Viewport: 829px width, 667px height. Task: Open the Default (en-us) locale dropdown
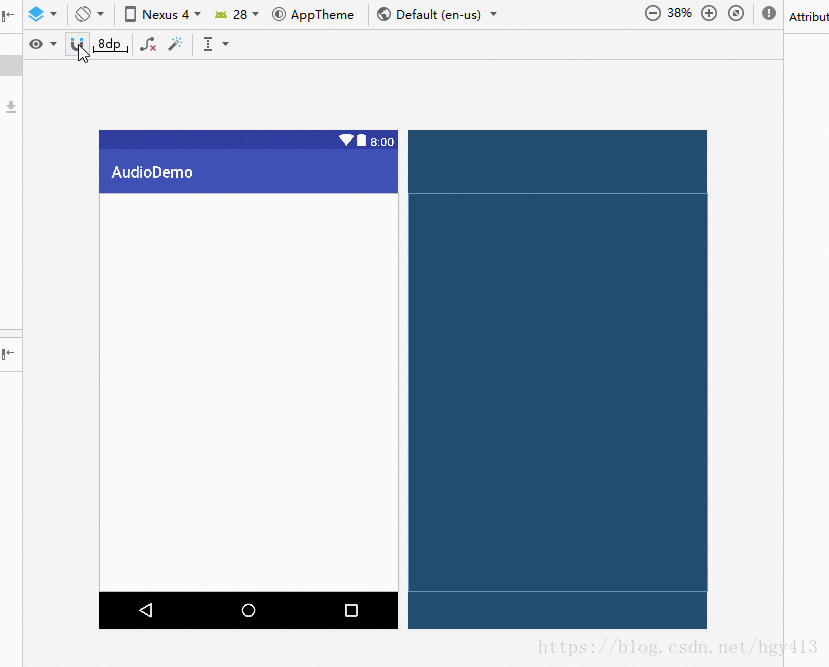coord(437,14)
